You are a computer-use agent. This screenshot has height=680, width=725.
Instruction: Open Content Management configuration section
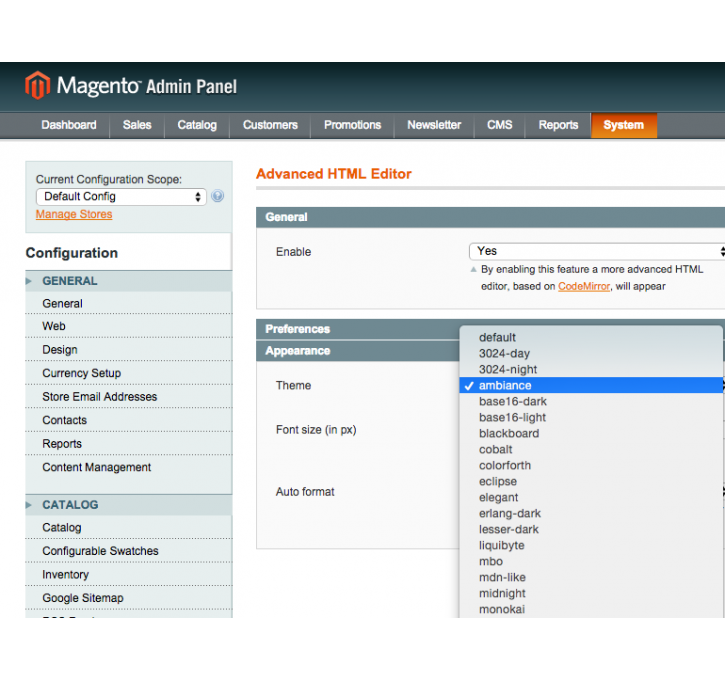96,467
